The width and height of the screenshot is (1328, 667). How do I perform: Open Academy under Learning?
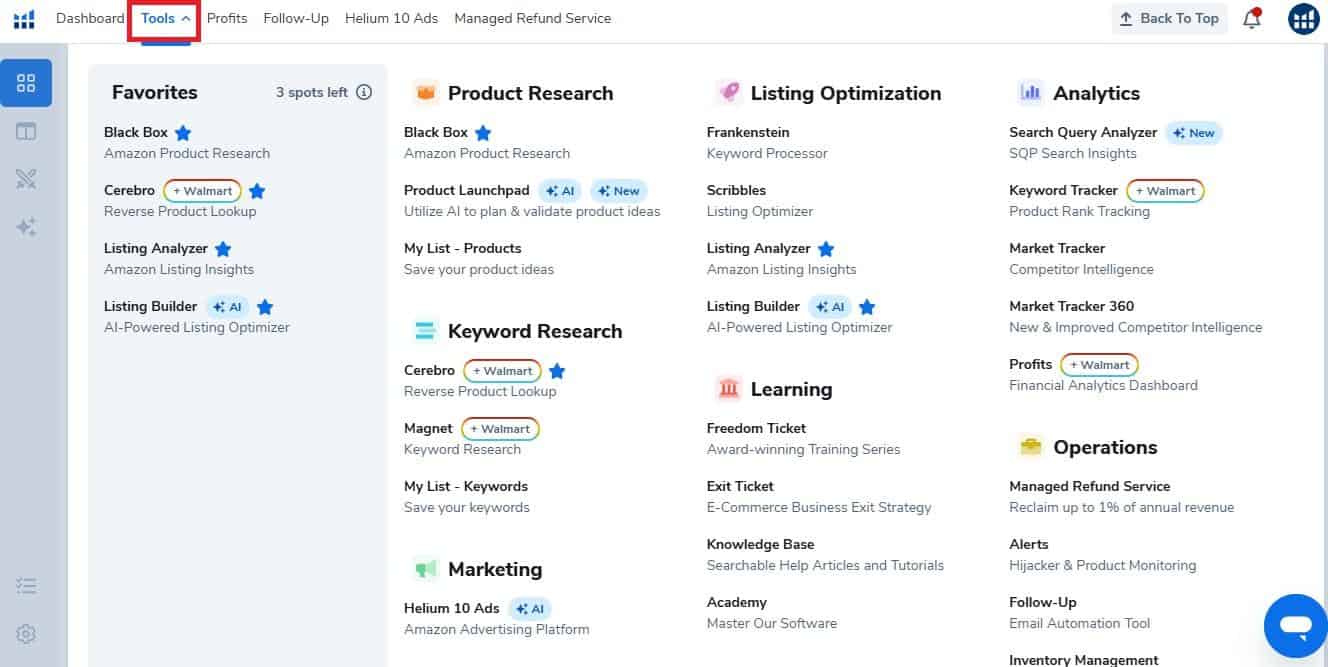point(737,602)
